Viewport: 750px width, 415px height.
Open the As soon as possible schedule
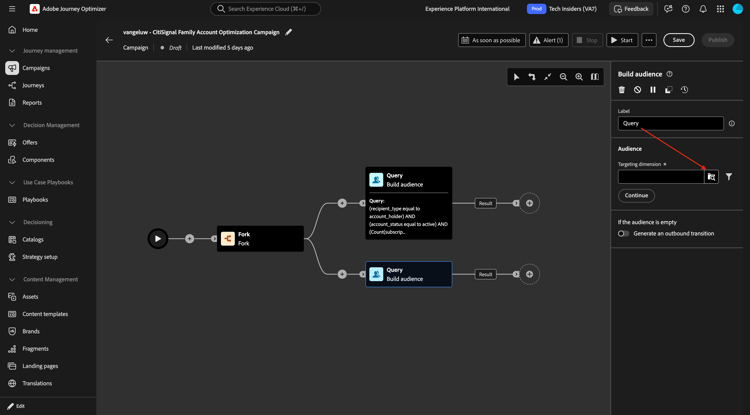(492, 40)
